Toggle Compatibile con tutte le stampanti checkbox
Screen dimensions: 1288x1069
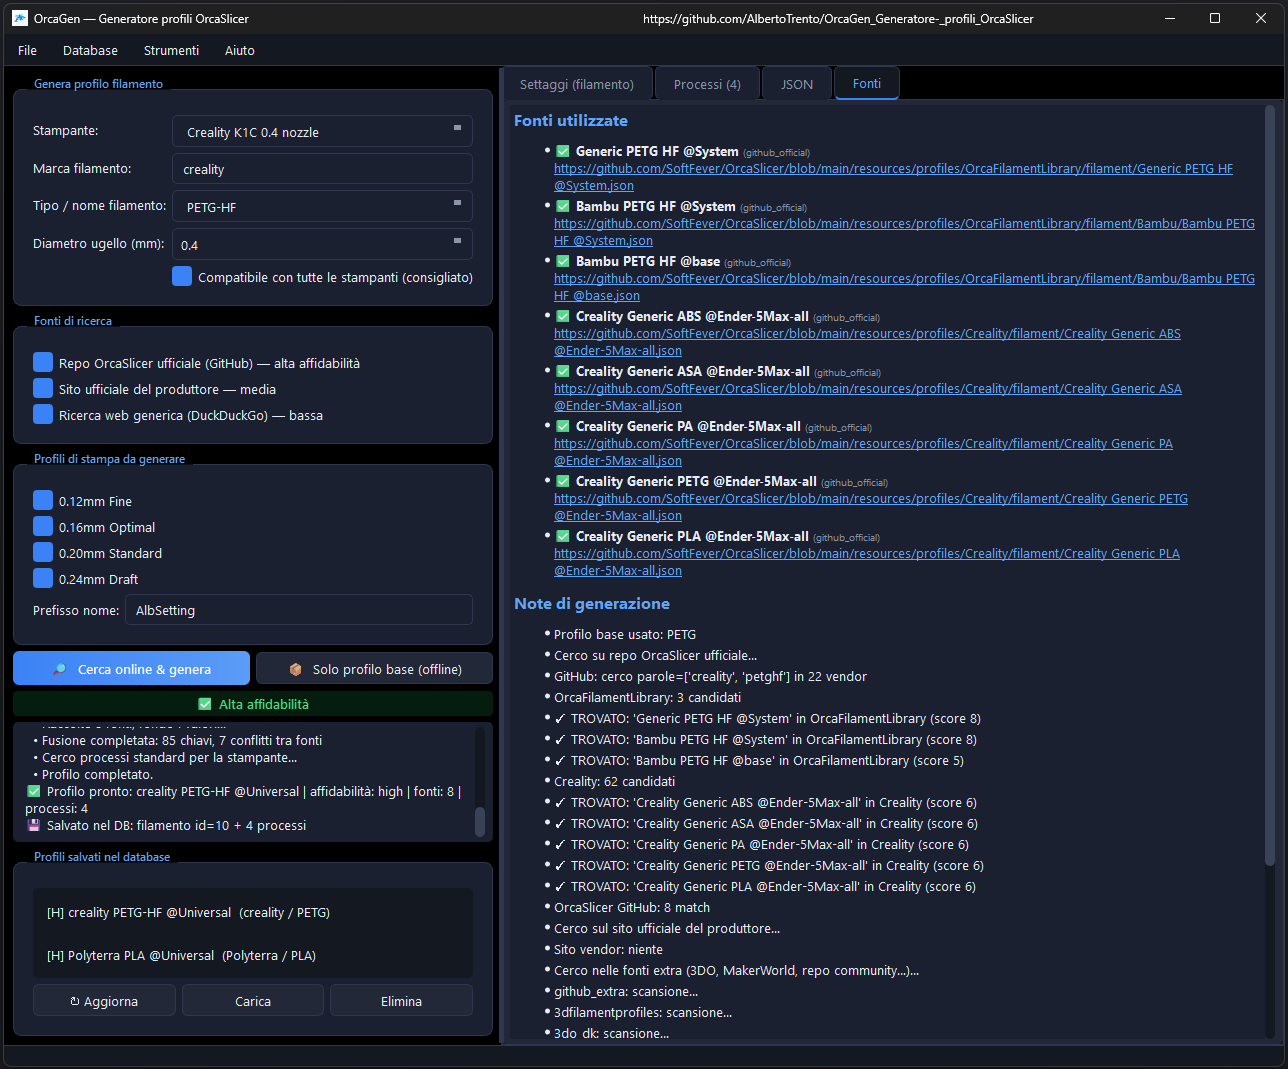(182, 276)
